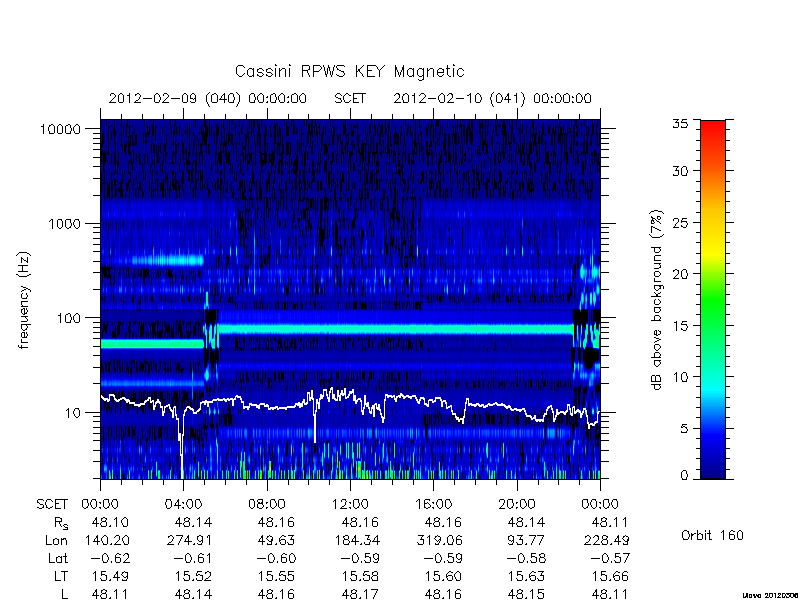Image resolution: width=800 pixels, height=600 pixels.
Task: Click the local time value '15.58'
Action: click(x=360, y=576)
